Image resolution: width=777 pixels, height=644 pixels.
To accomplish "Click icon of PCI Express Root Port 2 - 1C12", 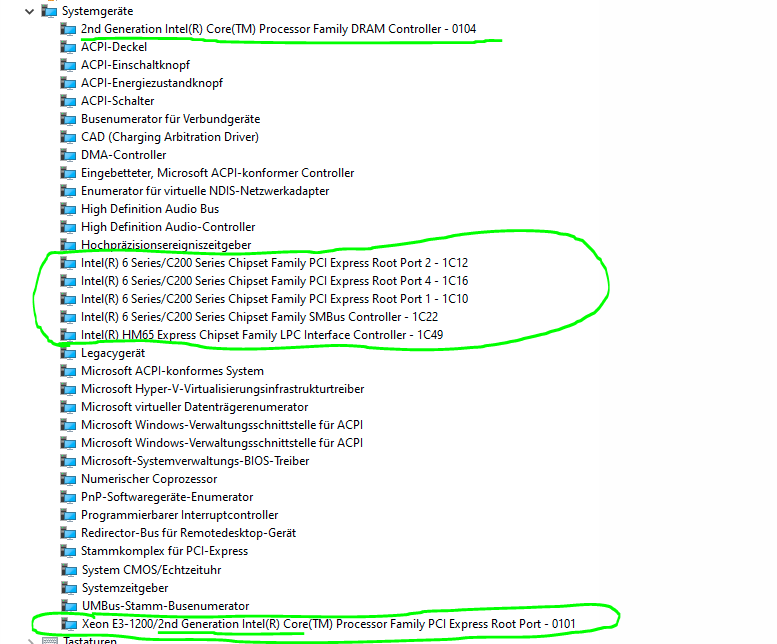I will click(x=68, y=263).
